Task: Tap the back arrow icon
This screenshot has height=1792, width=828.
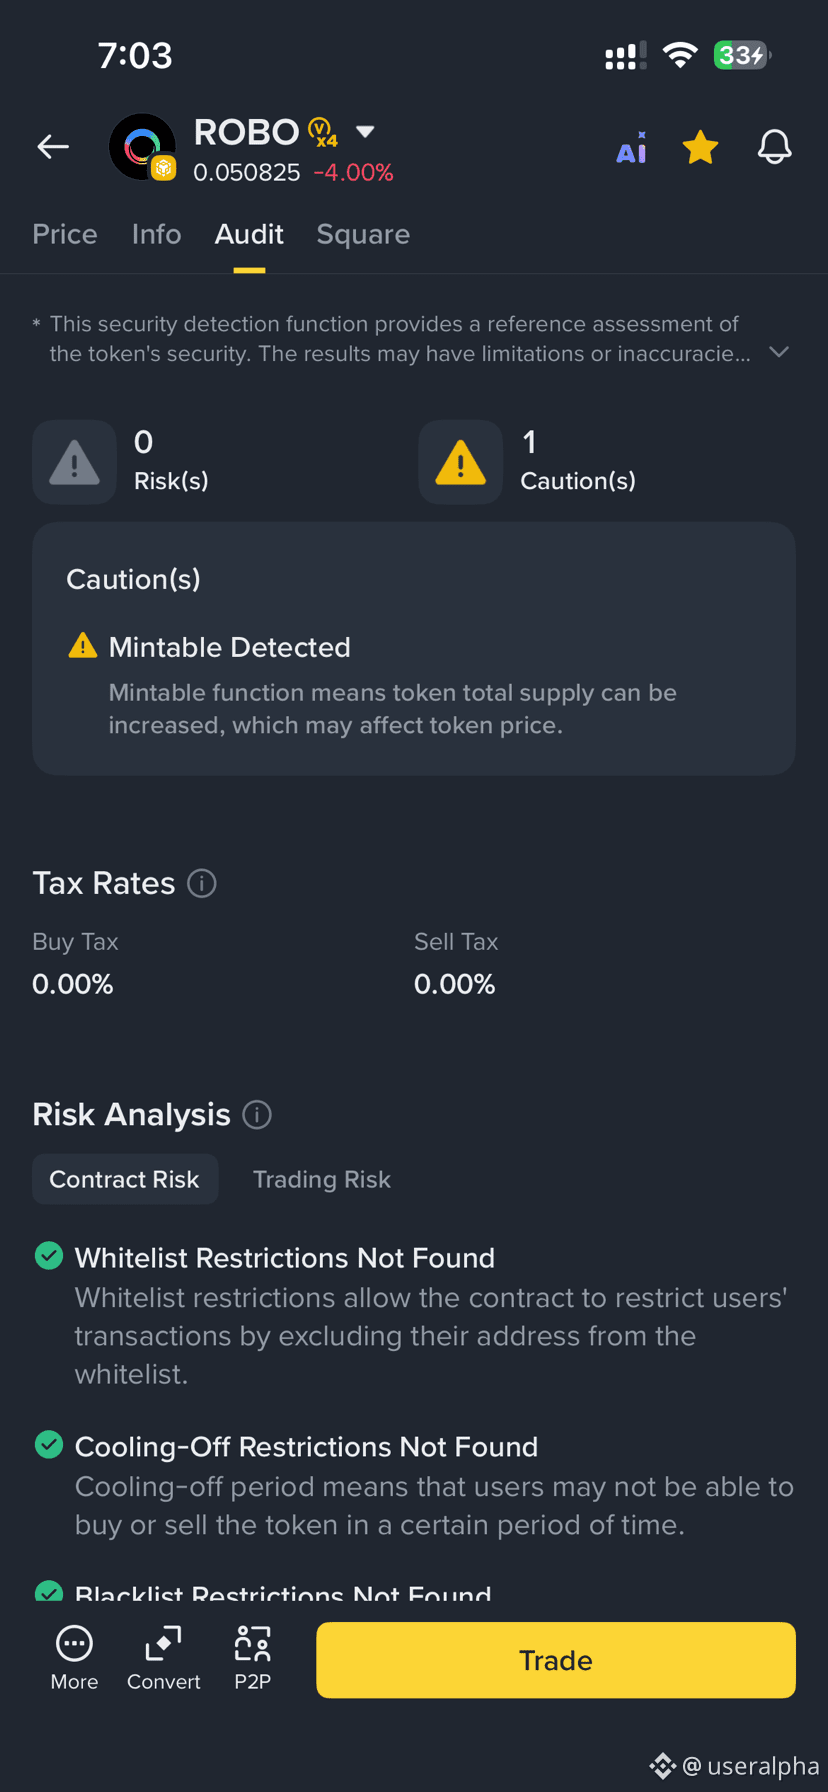Action: [x=53, y=147]
